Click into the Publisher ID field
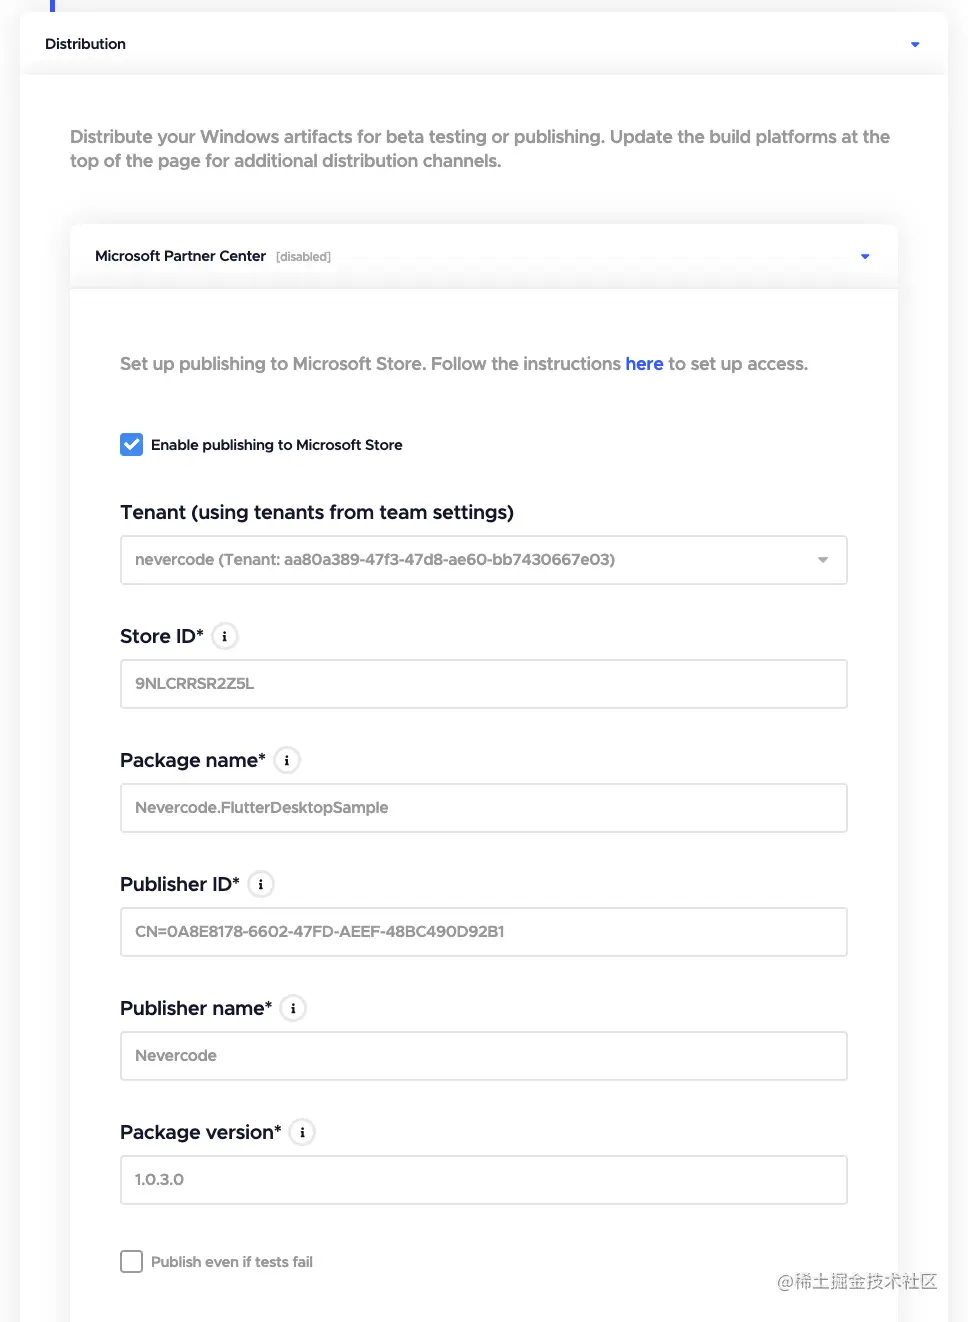The width and height of the screenshot is (968, 1322). (x=484, y=932)
